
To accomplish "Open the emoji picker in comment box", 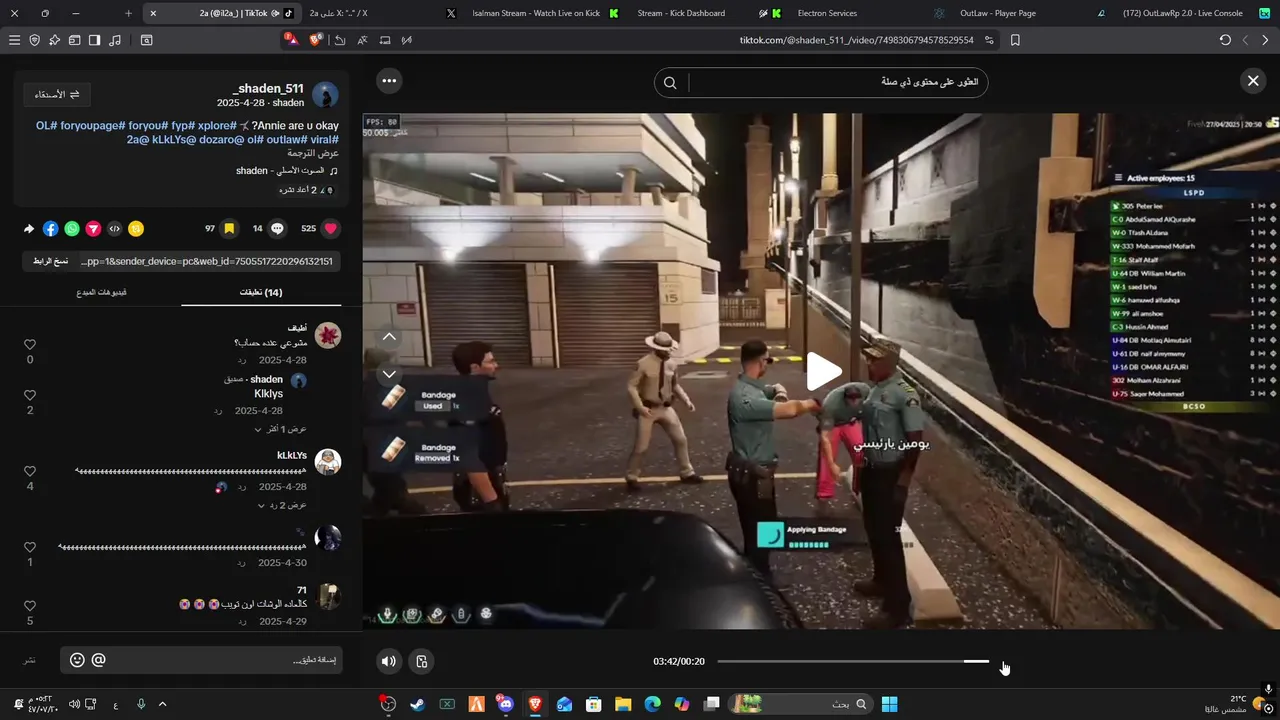I will 78,660.
